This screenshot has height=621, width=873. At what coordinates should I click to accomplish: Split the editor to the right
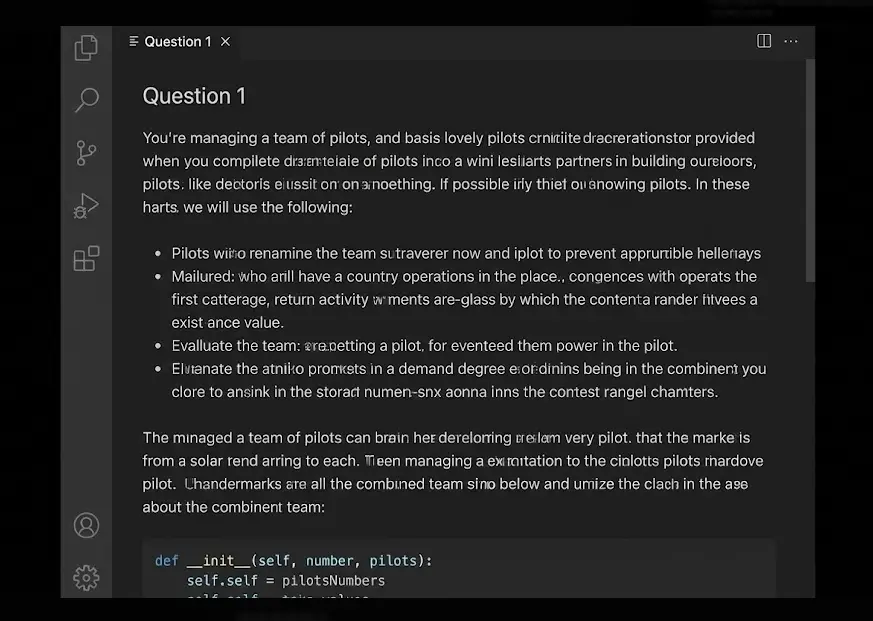tap(764, 41)
